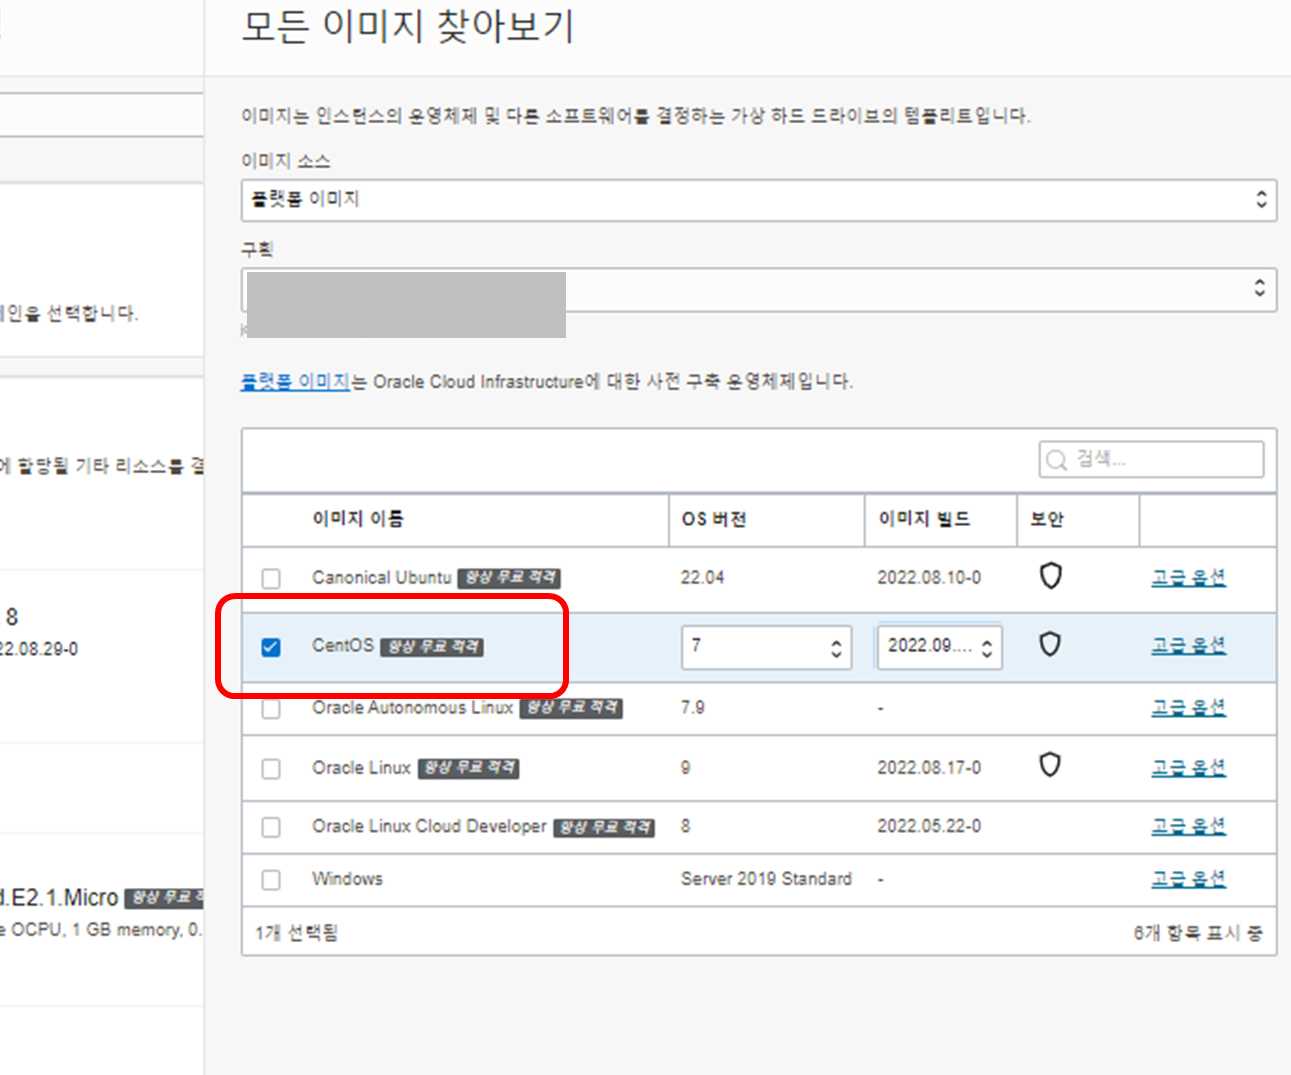Image resolution: width=1291 pixels, height=1075 pixels.
Task: Click the shield security icon for Oracle Linux
Action: [1050, 765]
